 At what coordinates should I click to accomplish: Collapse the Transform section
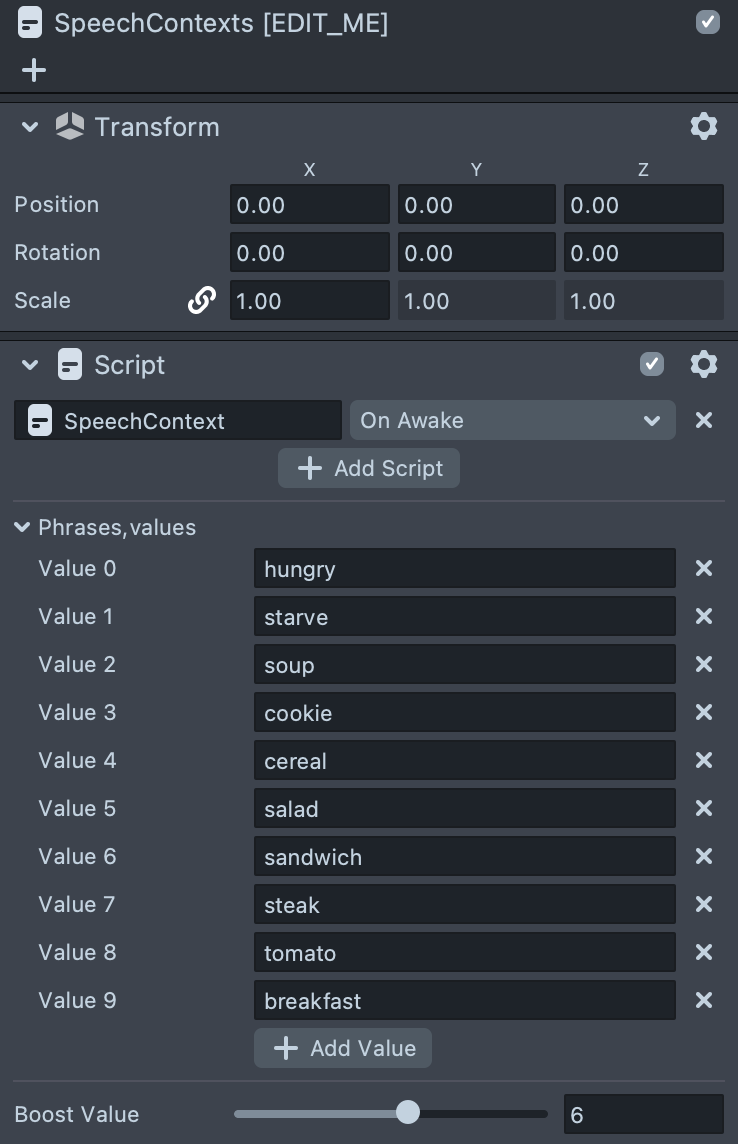(x=30, y=127)
